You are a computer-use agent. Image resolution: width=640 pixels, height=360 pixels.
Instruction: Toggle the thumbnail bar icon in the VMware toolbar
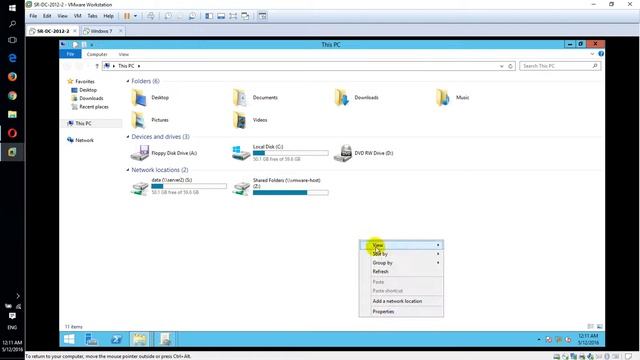point(221,16)
